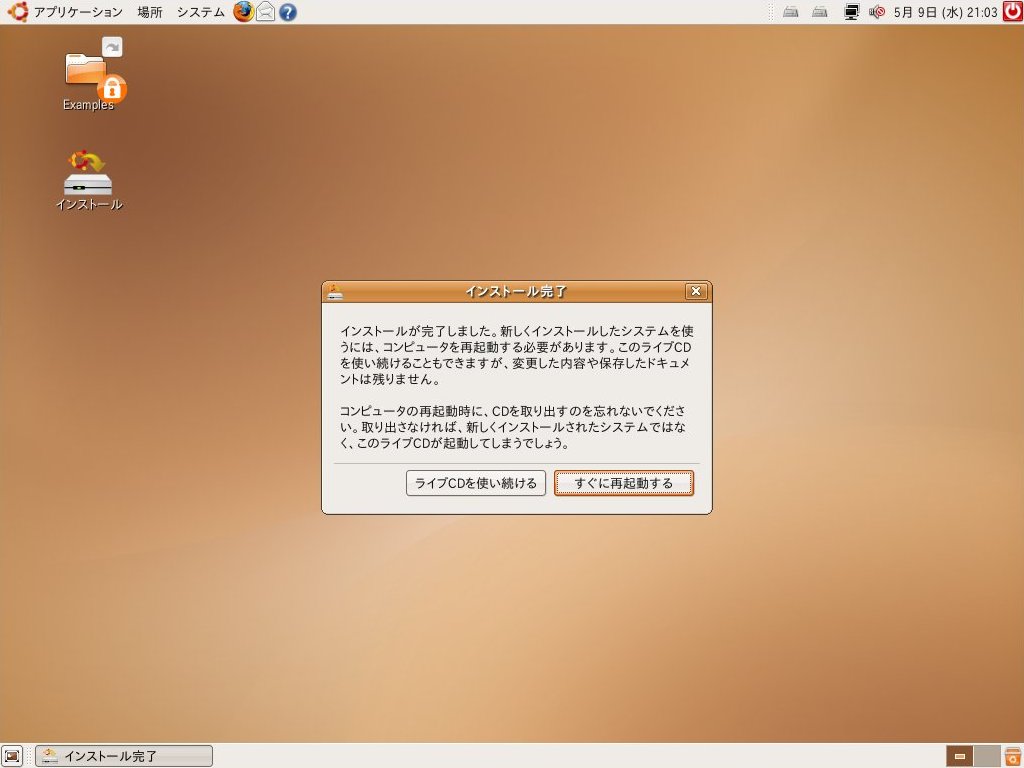The image size is (1024, 768).
Task: Click the Ubuntu logo in the top panel
Action: pos(18,12)
